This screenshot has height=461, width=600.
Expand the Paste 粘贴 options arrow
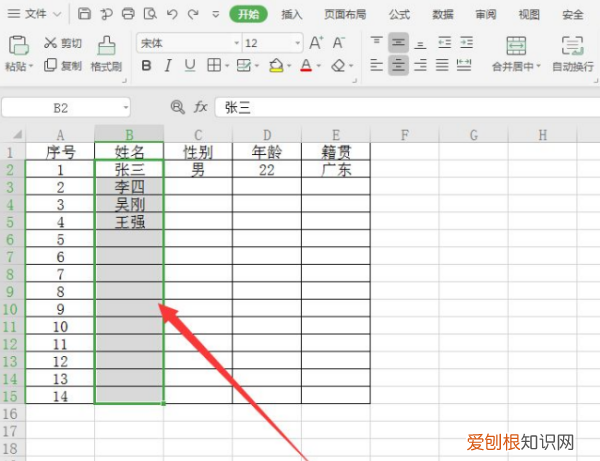tap(31, 66)
